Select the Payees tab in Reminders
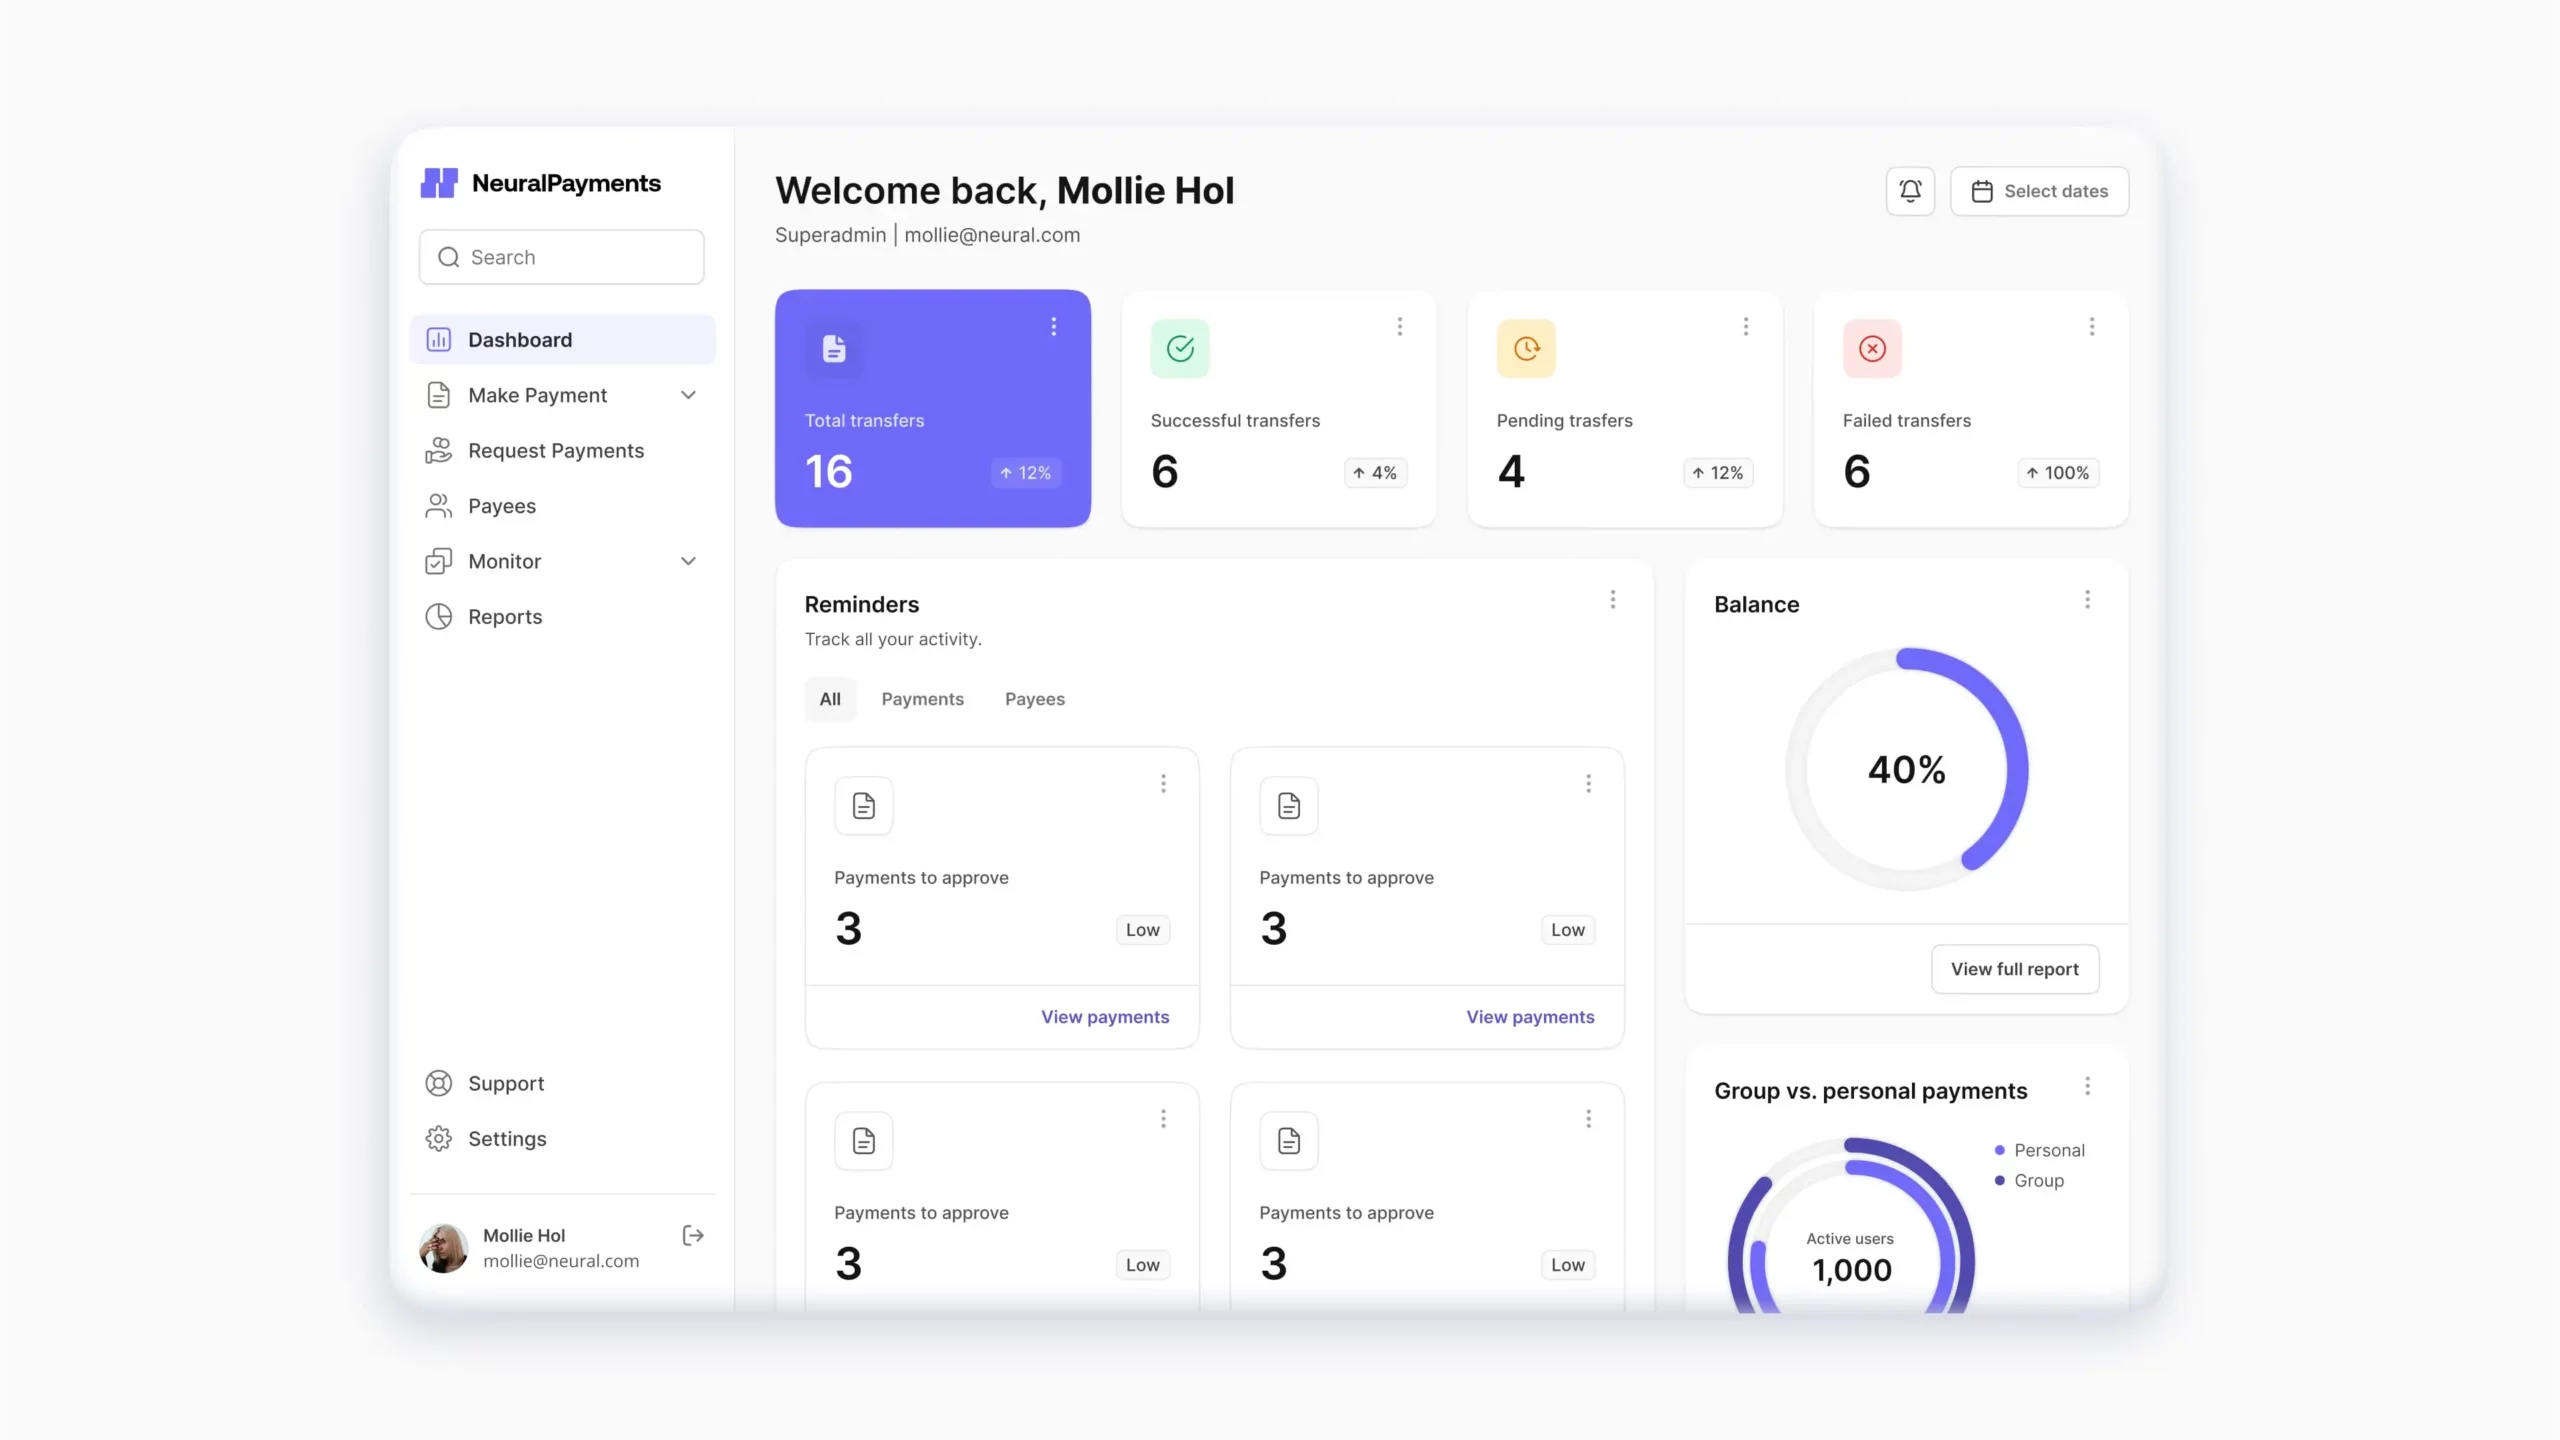This screenshot has width=2560, height=1440. tap(1034, 698)
